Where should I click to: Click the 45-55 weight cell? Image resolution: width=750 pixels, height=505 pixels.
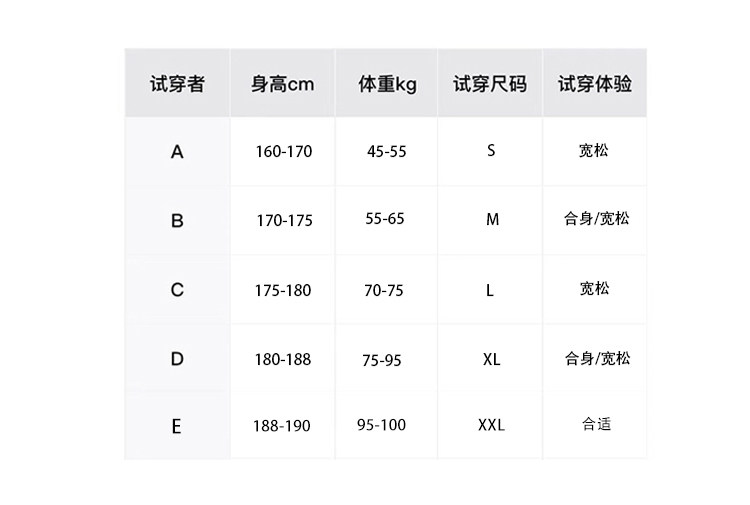click(x=387, y=152)
